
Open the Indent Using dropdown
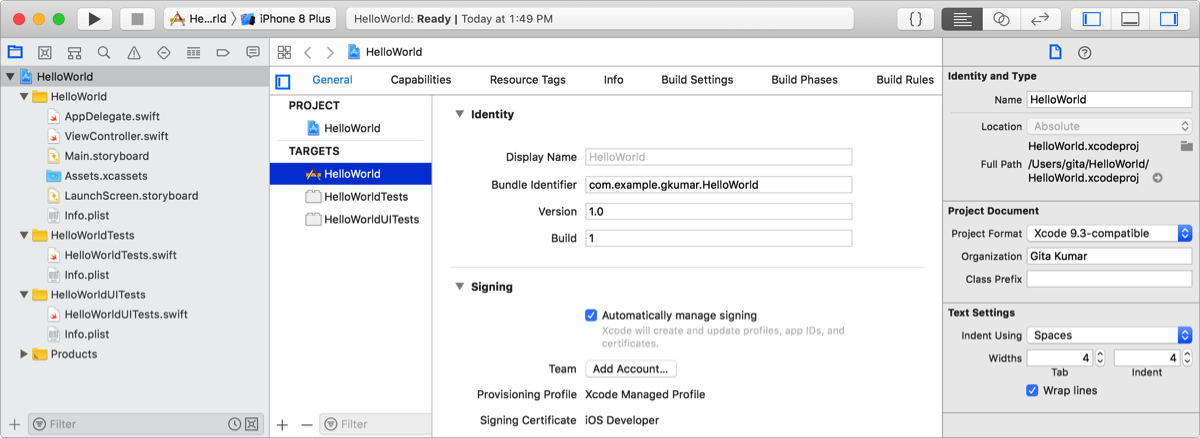(1109, 335)
